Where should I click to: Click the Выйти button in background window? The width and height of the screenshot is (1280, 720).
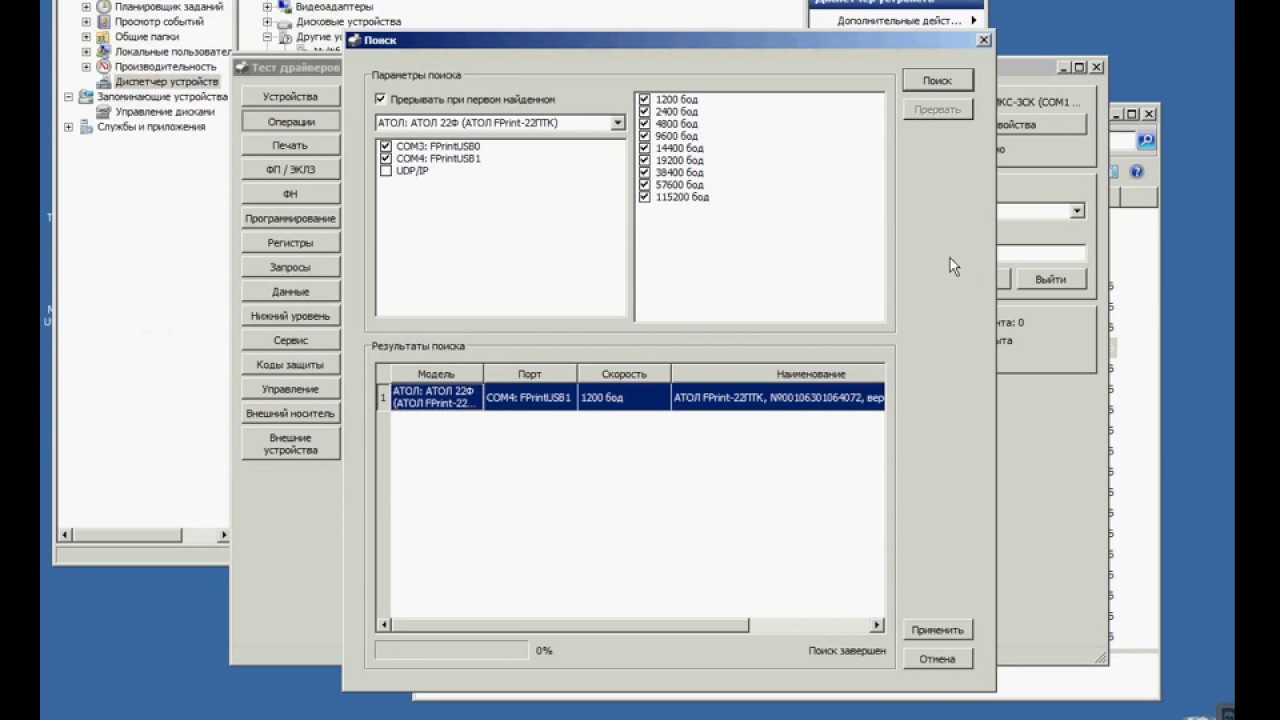tap(1050, 280)
